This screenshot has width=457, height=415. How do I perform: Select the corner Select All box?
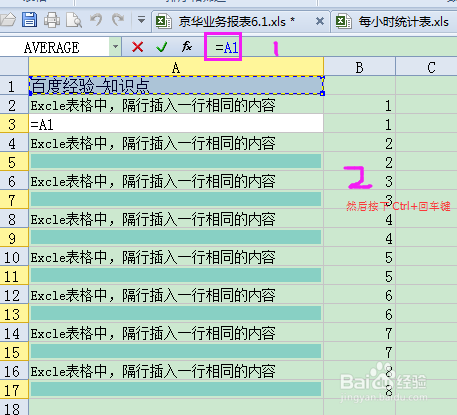tap(14, 67)
